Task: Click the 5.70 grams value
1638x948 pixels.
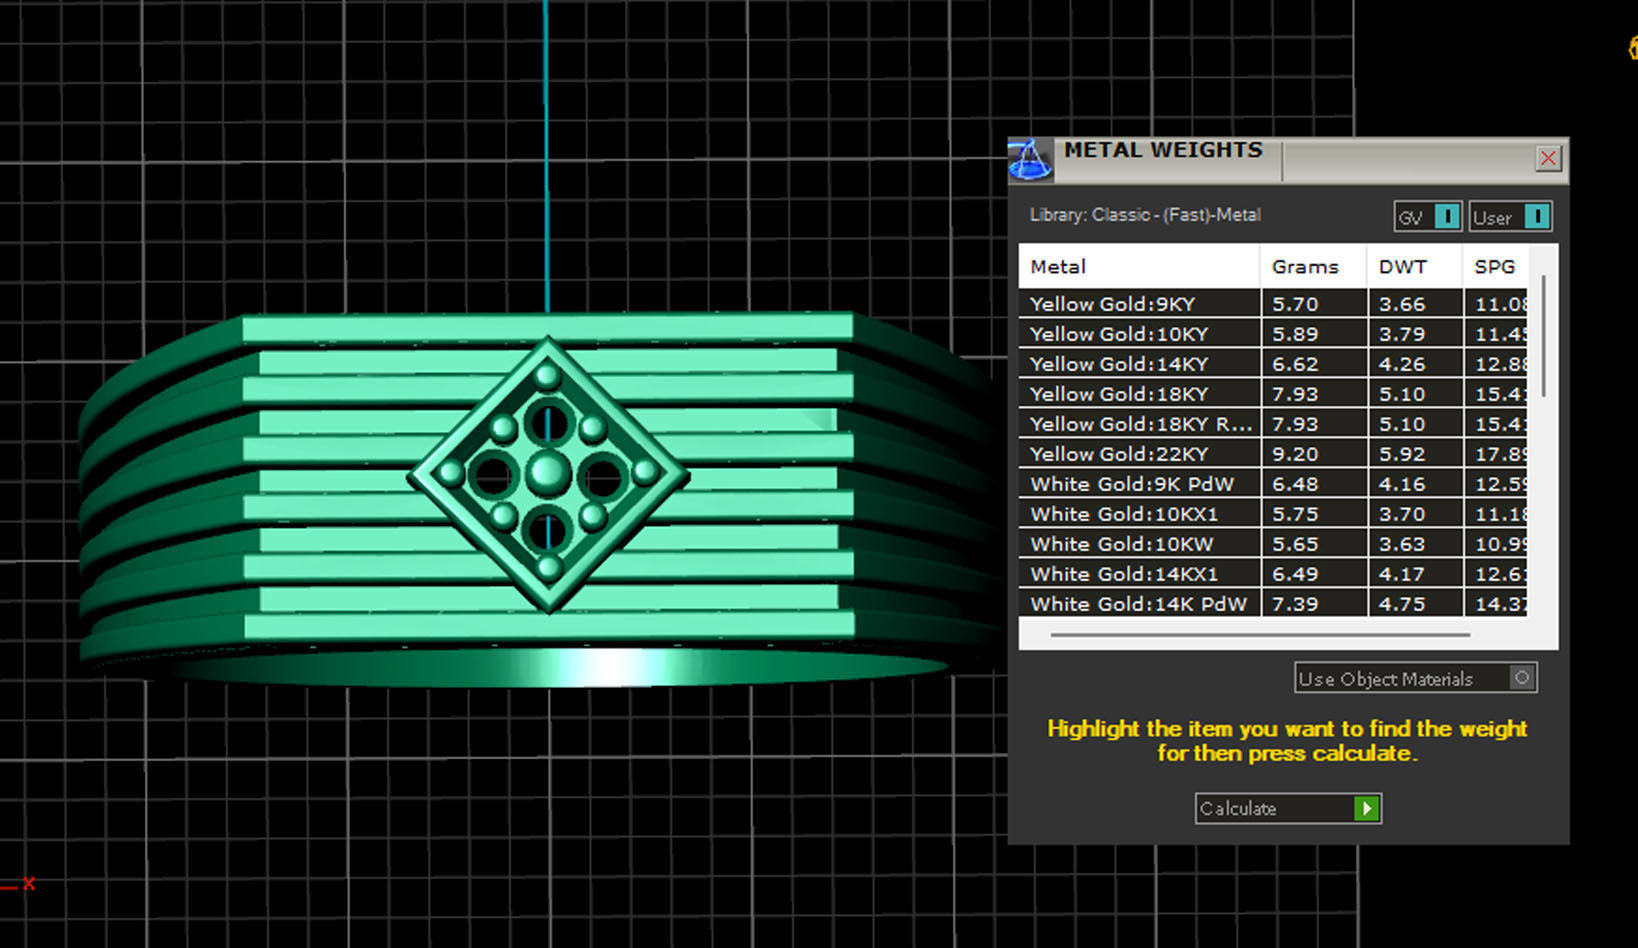Action: tap(1295, 304)
